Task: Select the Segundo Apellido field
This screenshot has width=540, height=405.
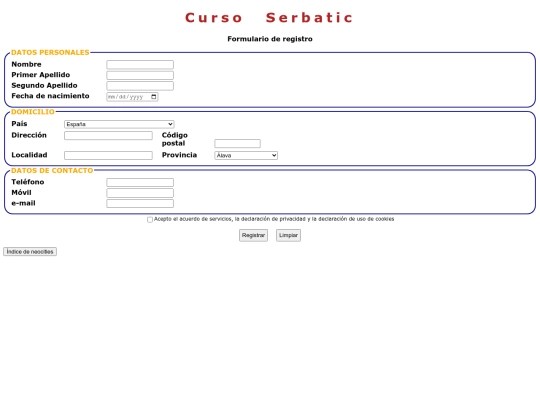Action: pyautogui.click(x=140, y=86)
